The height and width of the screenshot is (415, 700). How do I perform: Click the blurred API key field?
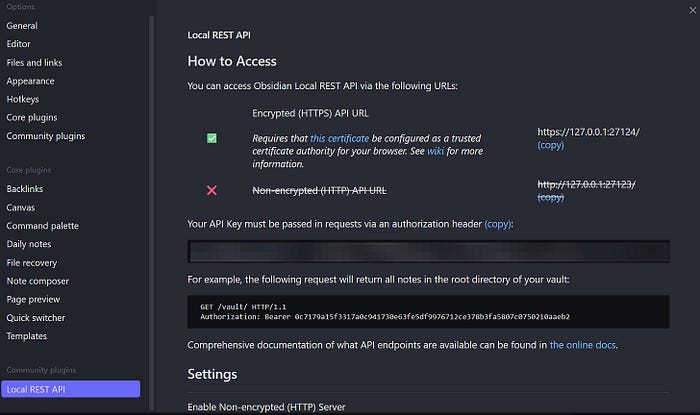point(428,251)
